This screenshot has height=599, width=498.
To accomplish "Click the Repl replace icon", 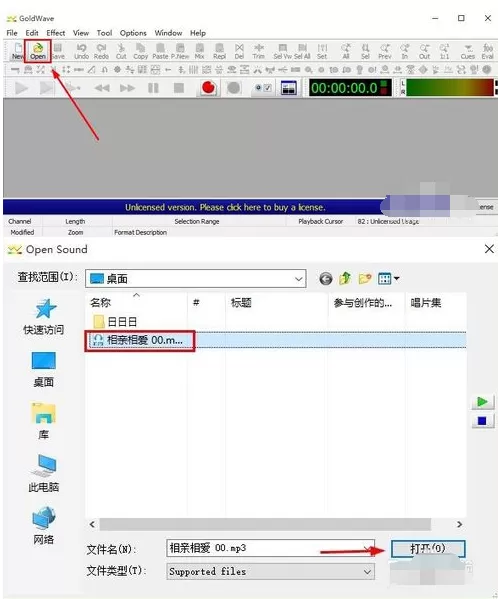I will (x=219, y=51).
